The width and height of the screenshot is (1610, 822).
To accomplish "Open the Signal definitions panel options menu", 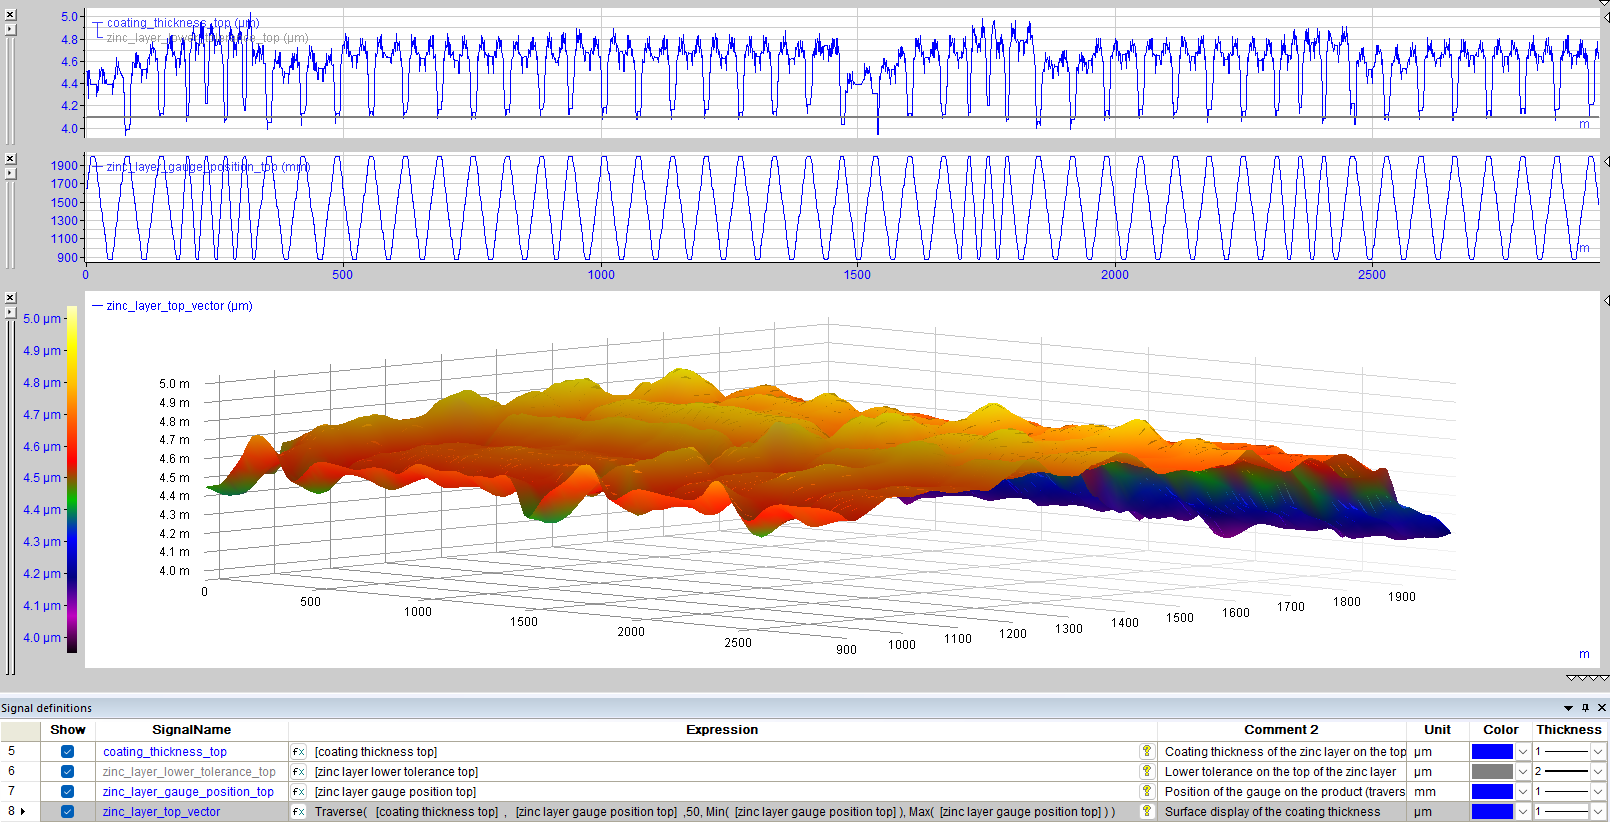I will coord(1568,708).
